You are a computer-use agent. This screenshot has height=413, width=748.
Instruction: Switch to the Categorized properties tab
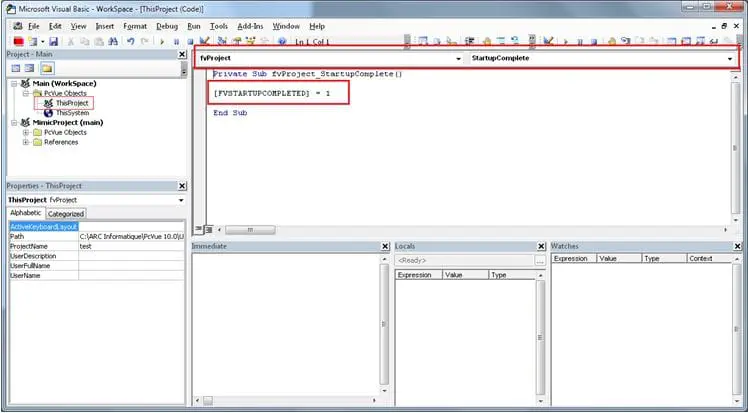coord(66,213)
